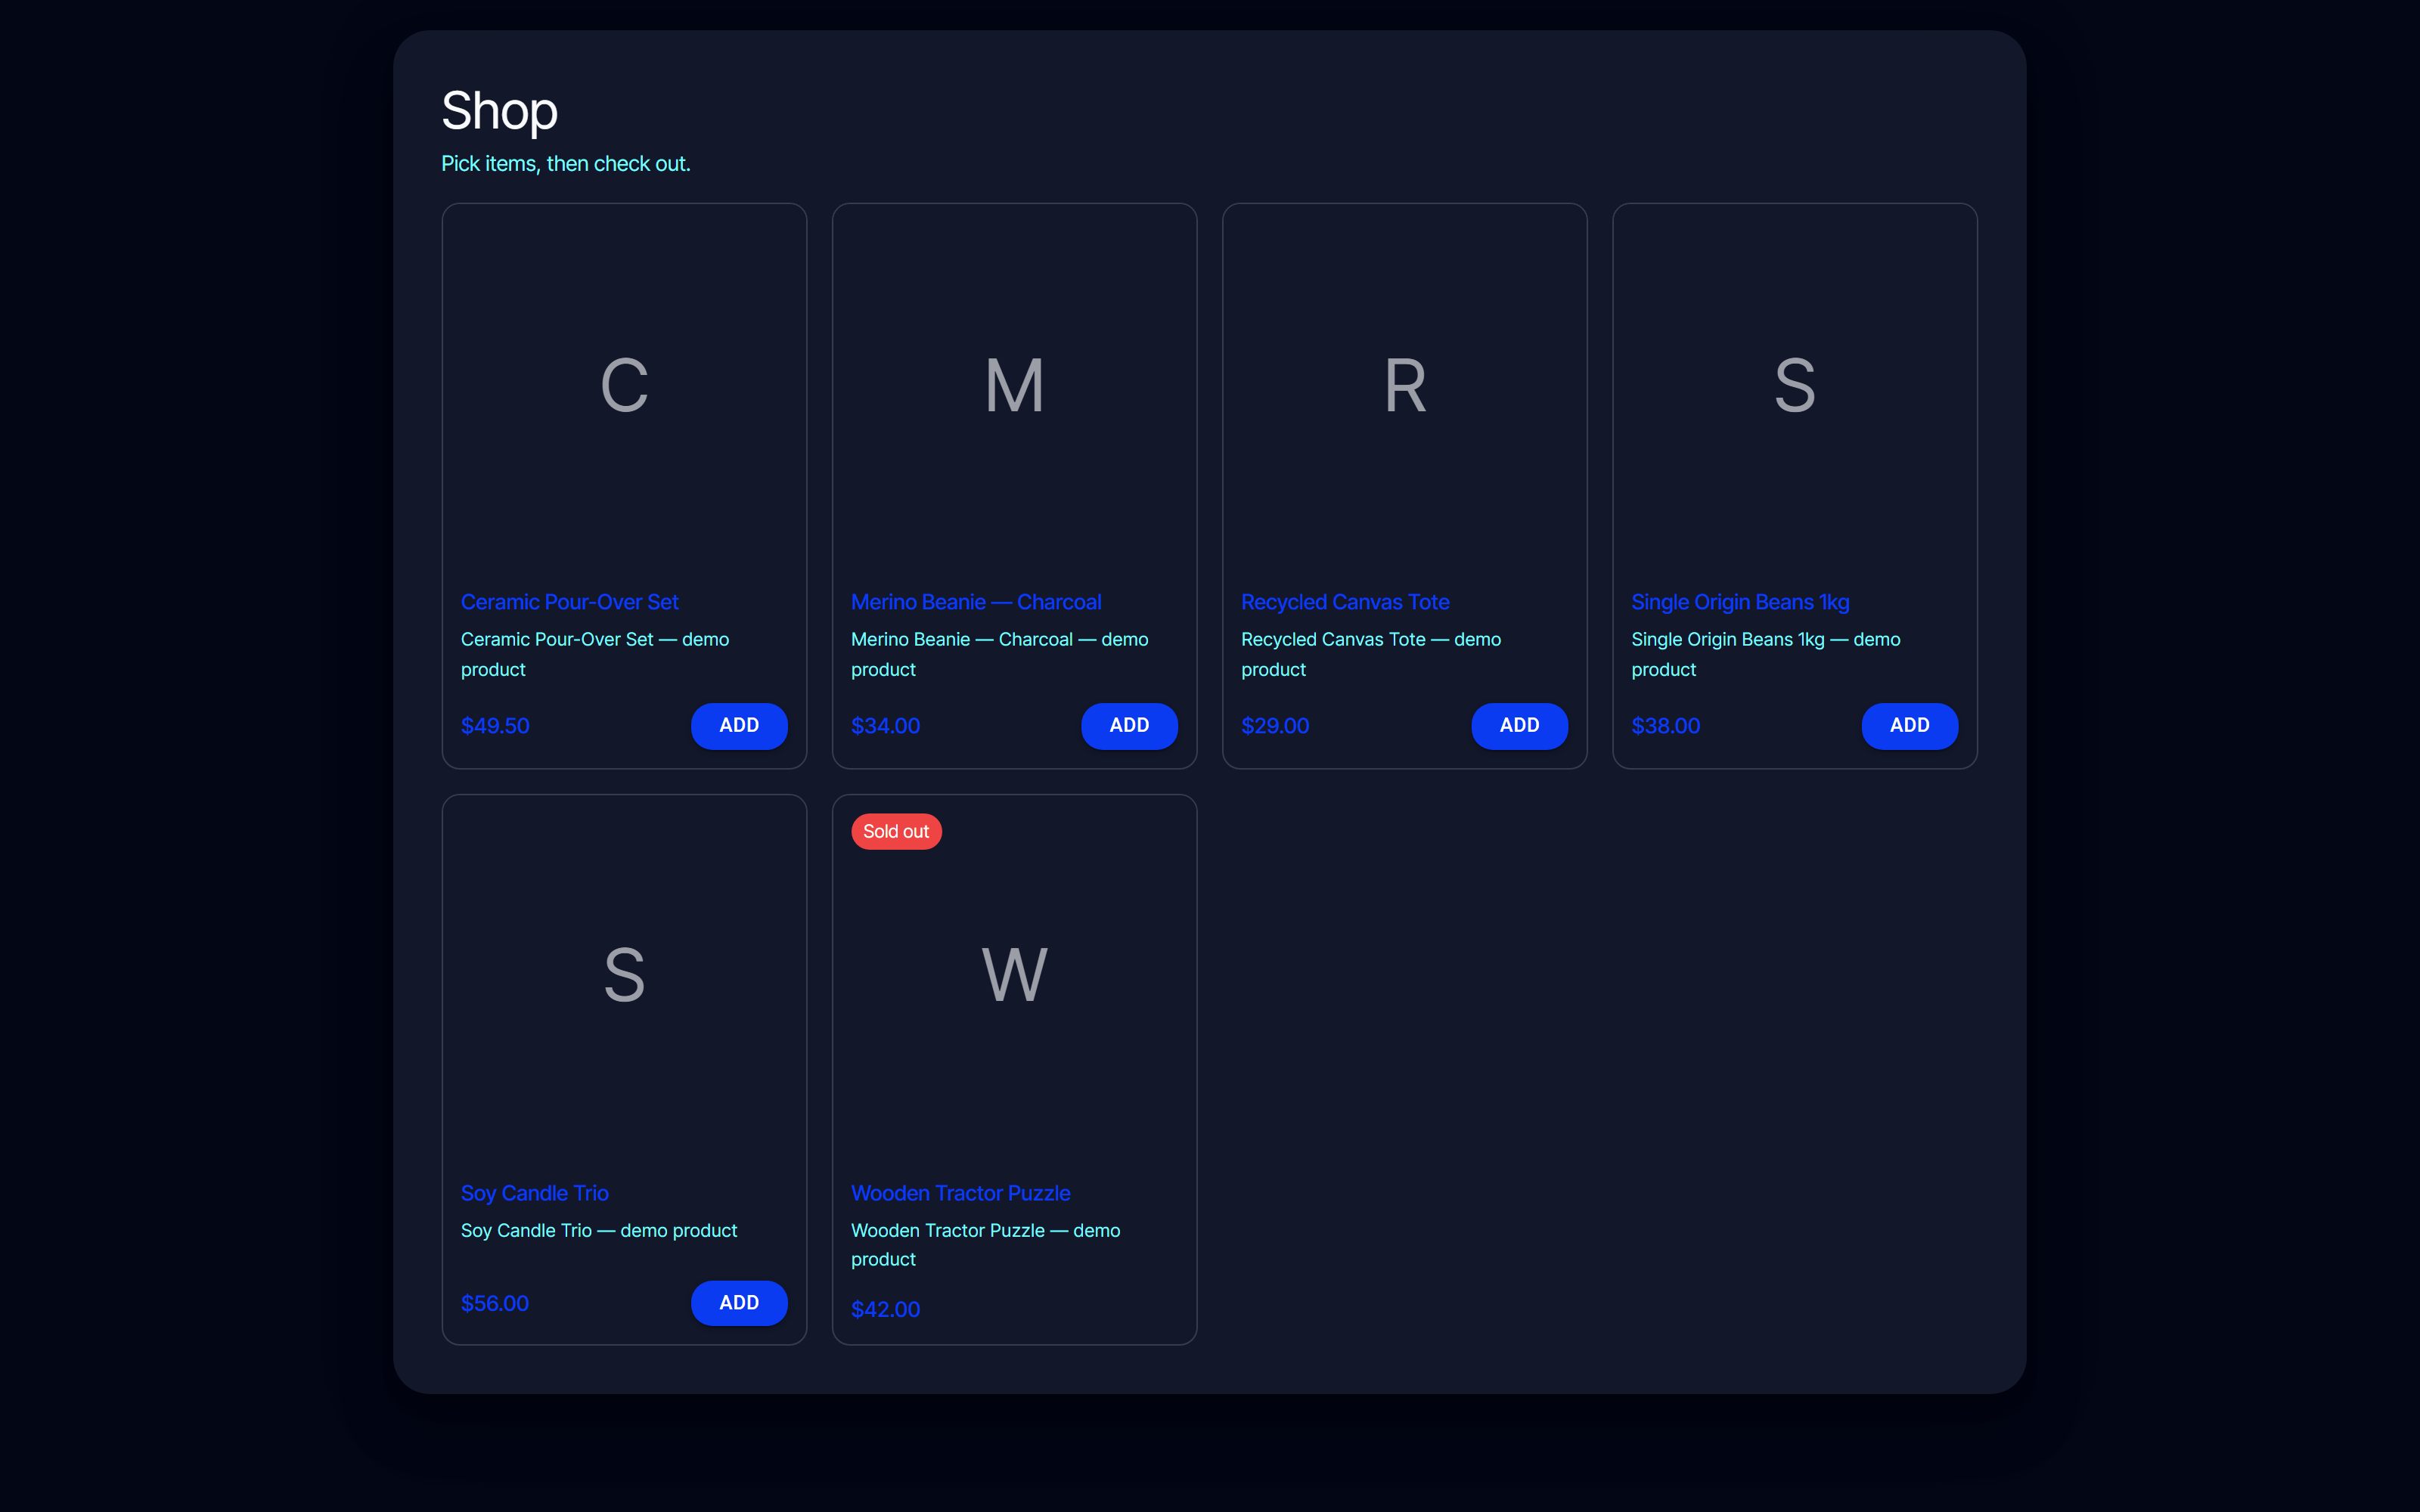
Task: Click the red Sold out badge
Action: (x=896, y=831)
